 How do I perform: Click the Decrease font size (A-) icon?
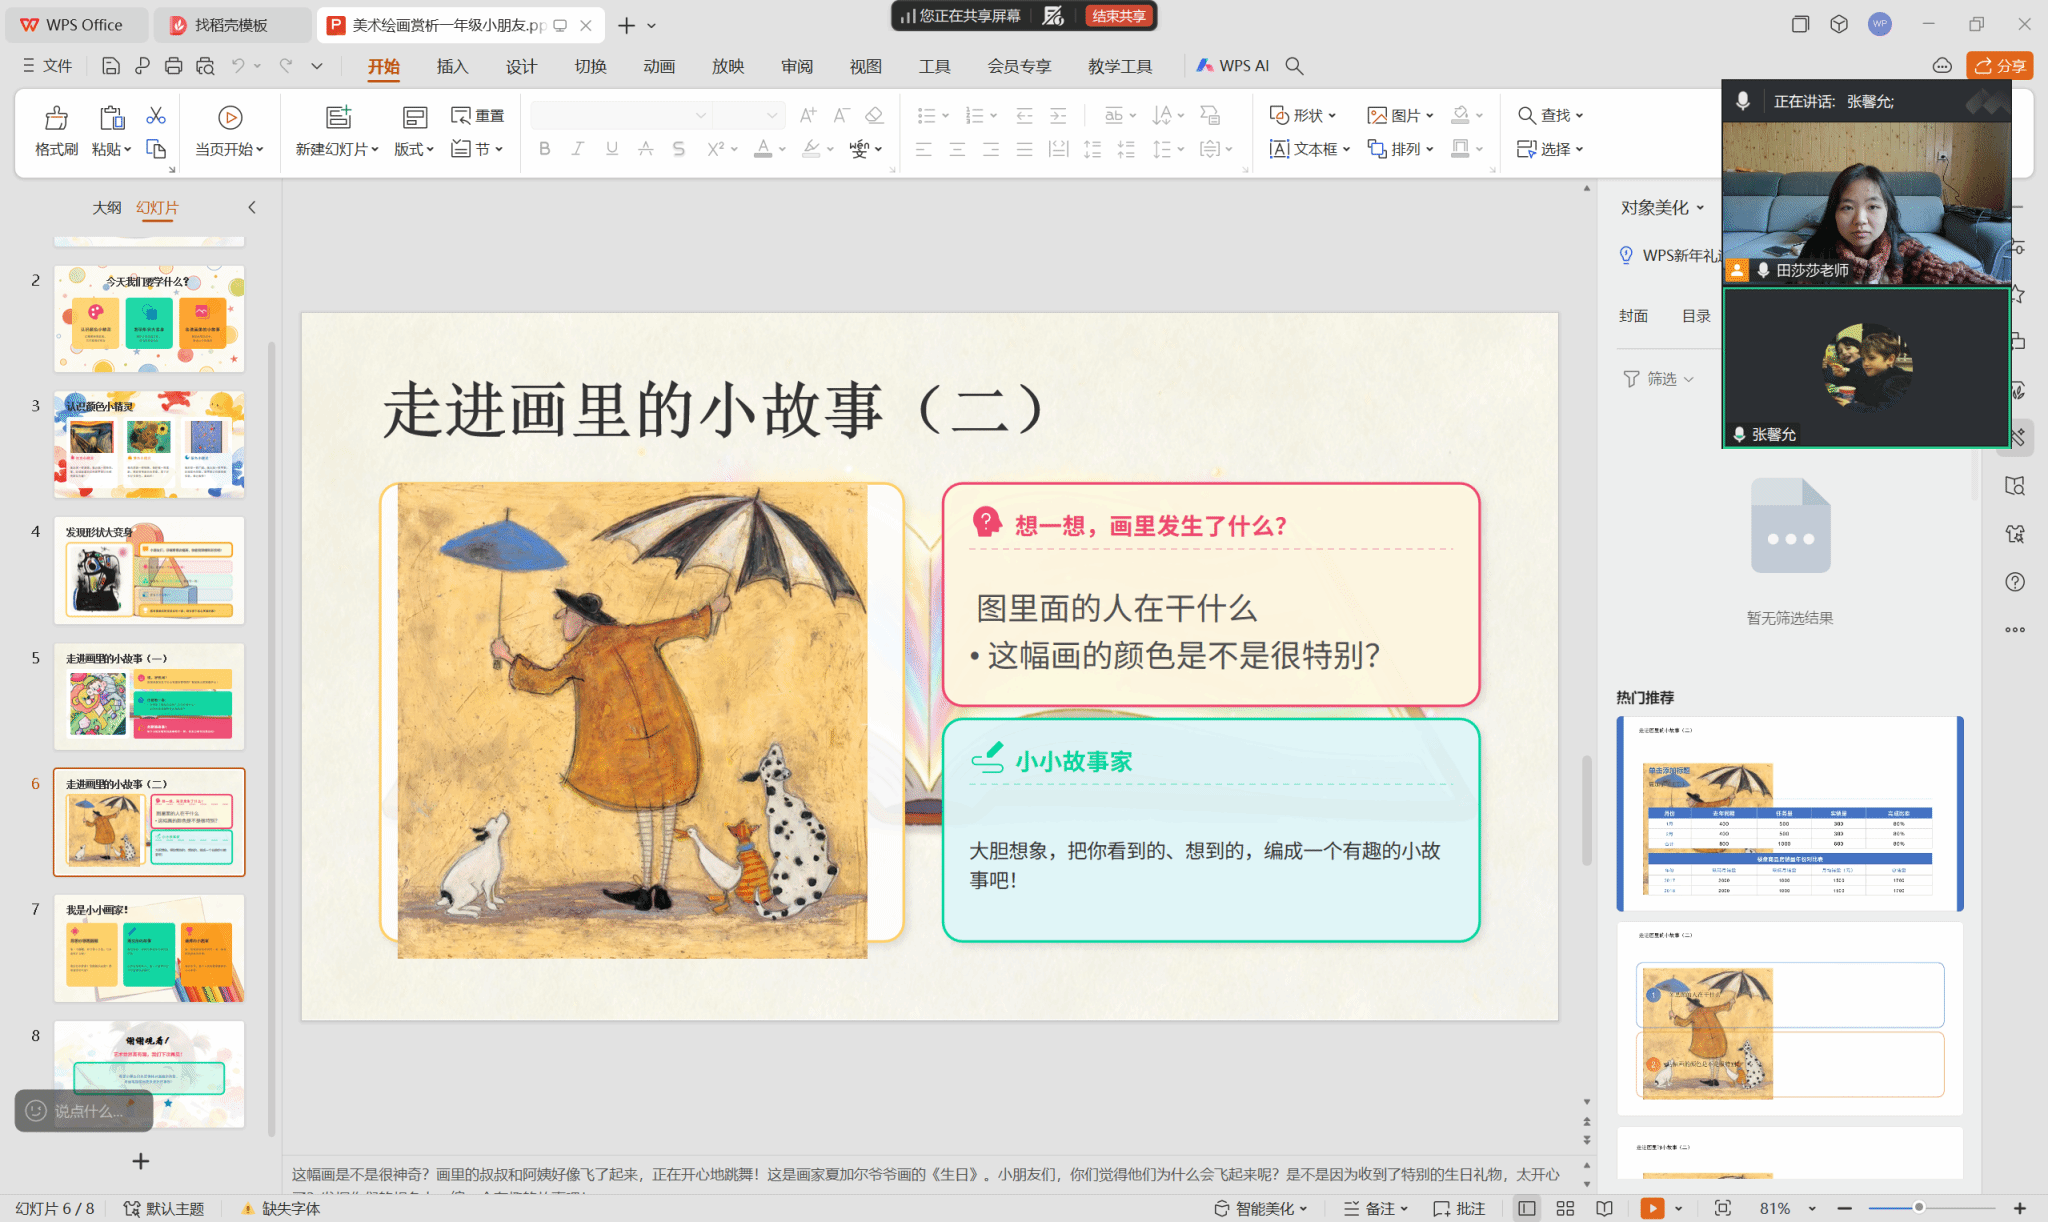[842, 116]
